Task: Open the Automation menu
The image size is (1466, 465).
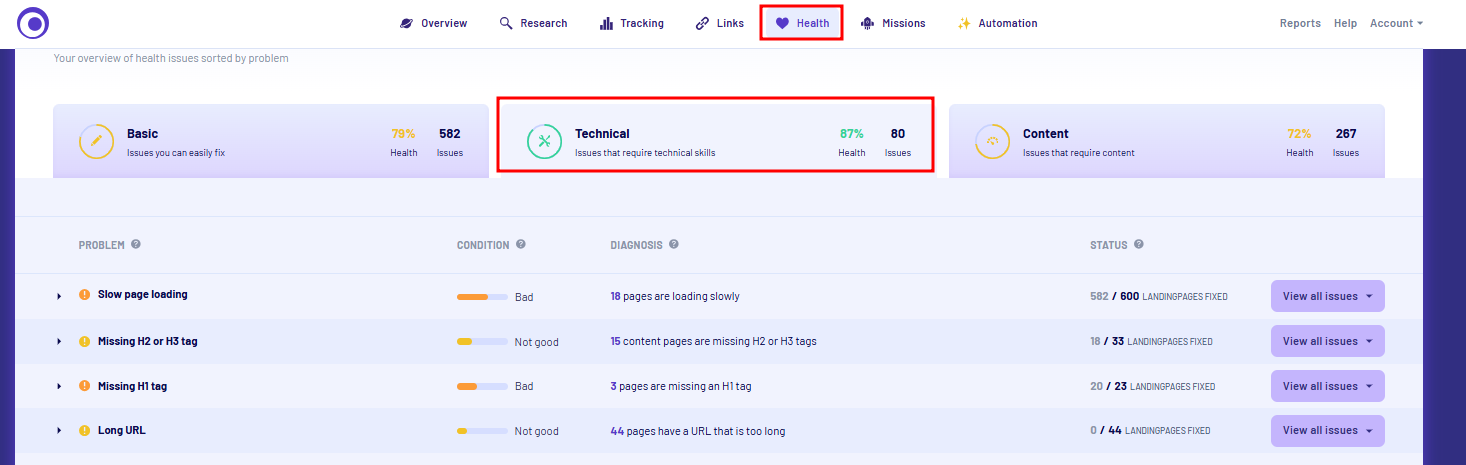Action: pos(997,23)
